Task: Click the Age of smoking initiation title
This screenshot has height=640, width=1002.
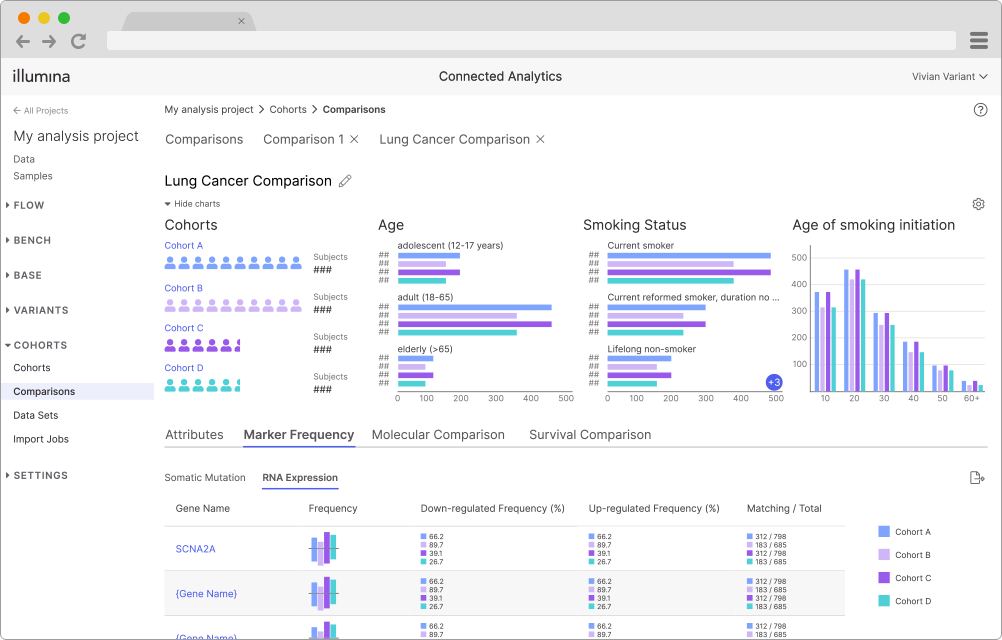Action: [x=874, y=225]
